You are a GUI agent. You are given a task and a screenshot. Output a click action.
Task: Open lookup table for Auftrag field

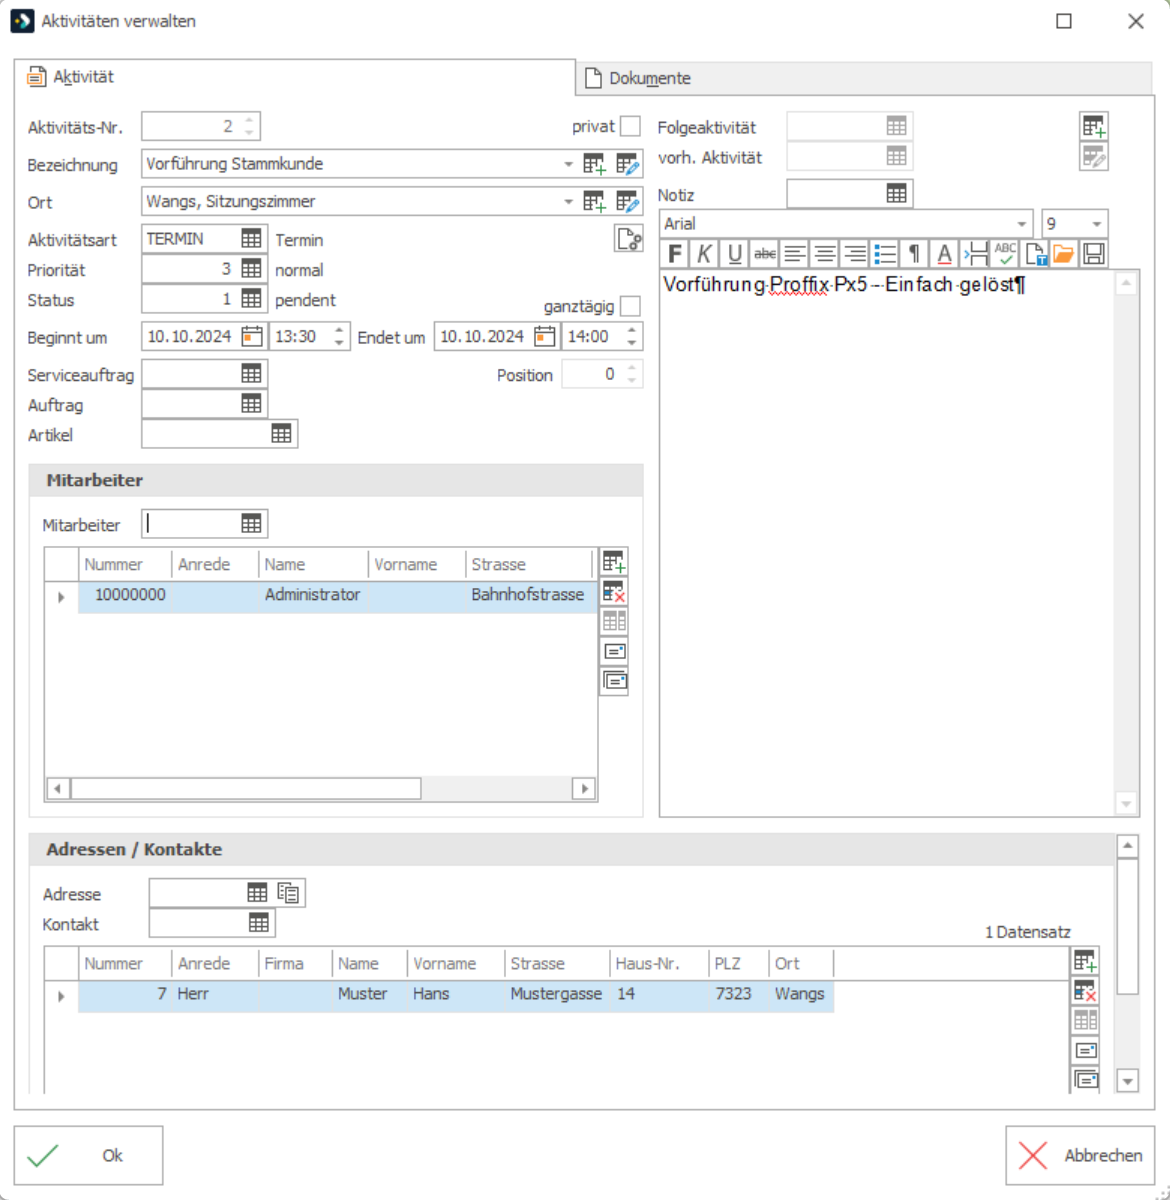(x=251, y=404)
